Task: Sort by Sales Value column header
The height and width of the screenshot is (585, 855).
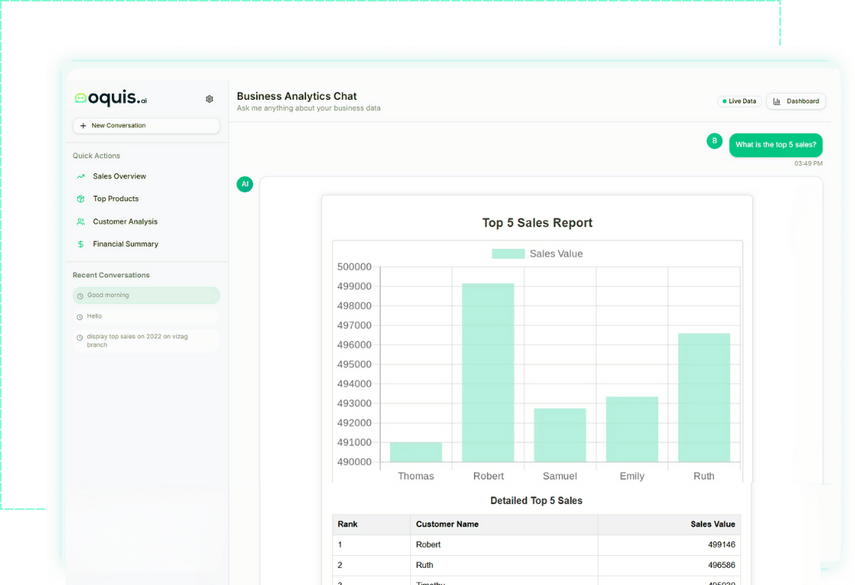Action: (712, 524)
